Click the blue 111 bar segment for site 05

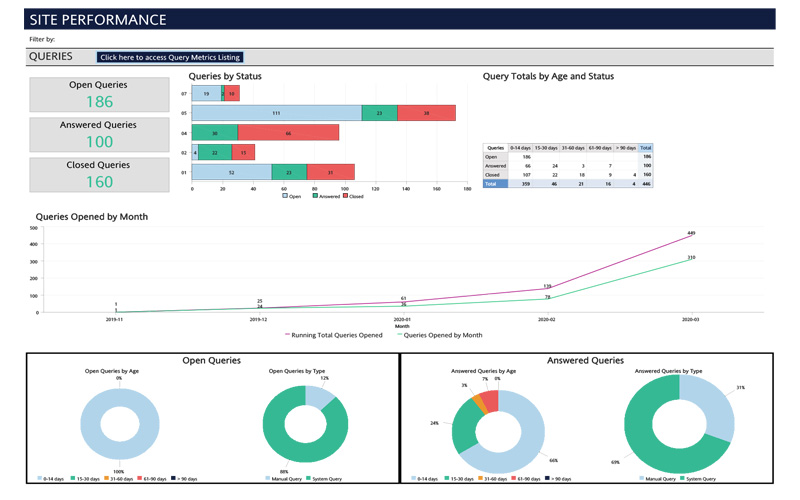pos(276,113)
